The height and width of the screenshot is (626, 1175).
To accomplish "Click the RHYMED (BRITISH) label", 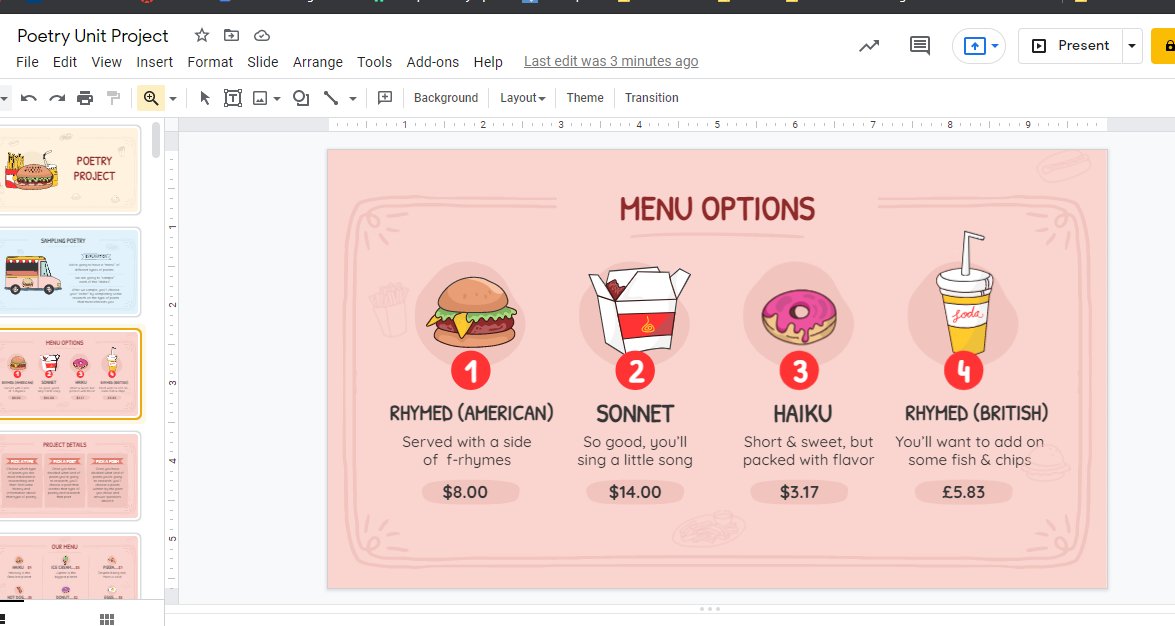I will click(x=976, y=413).
